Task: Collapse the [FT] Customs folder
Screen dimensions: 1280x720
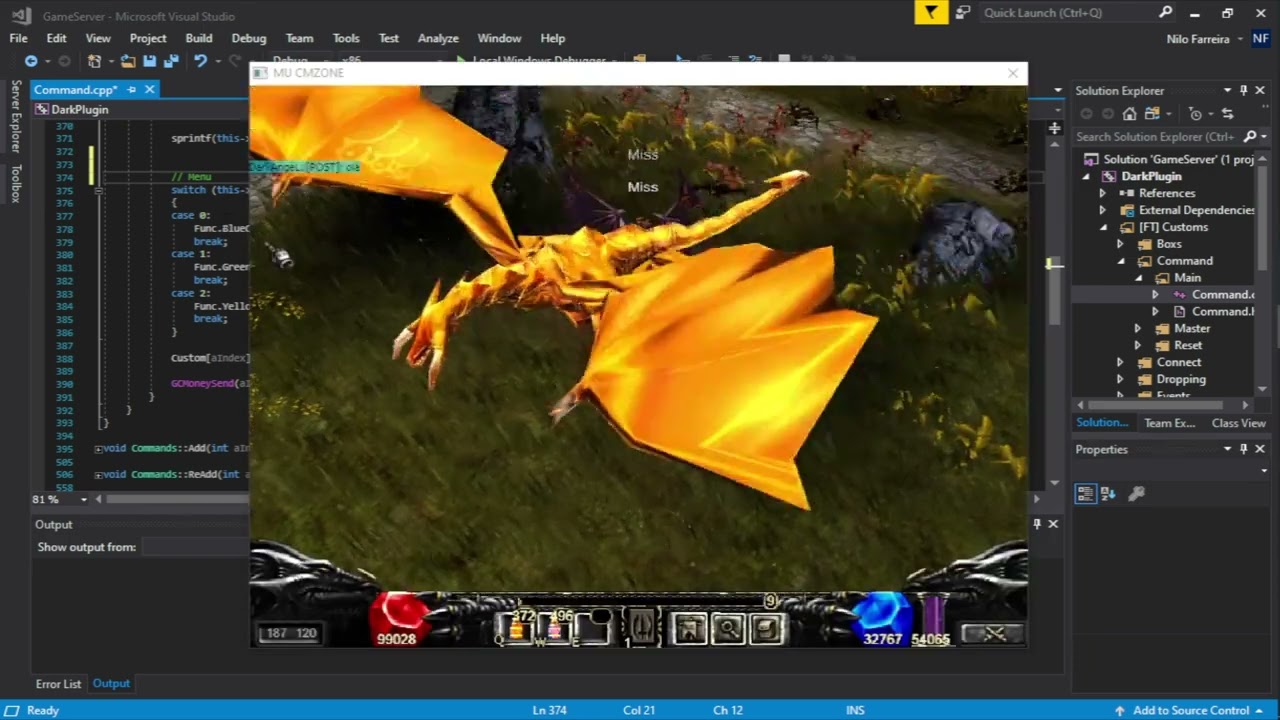Action: 1104,227
